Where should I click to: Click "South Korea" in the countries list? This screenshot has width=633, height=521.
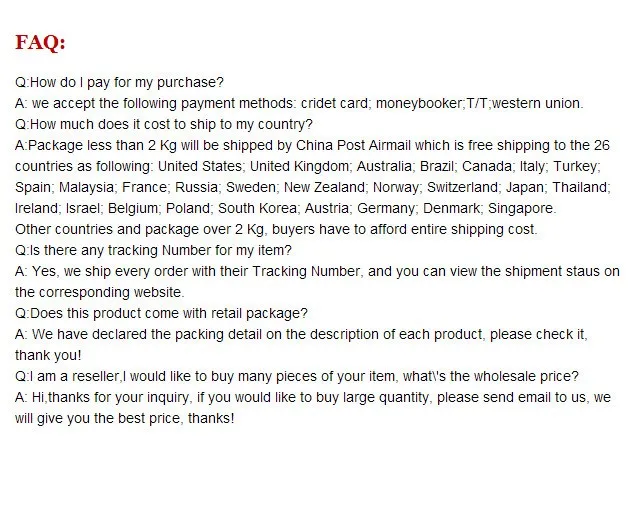pos(257,208)
